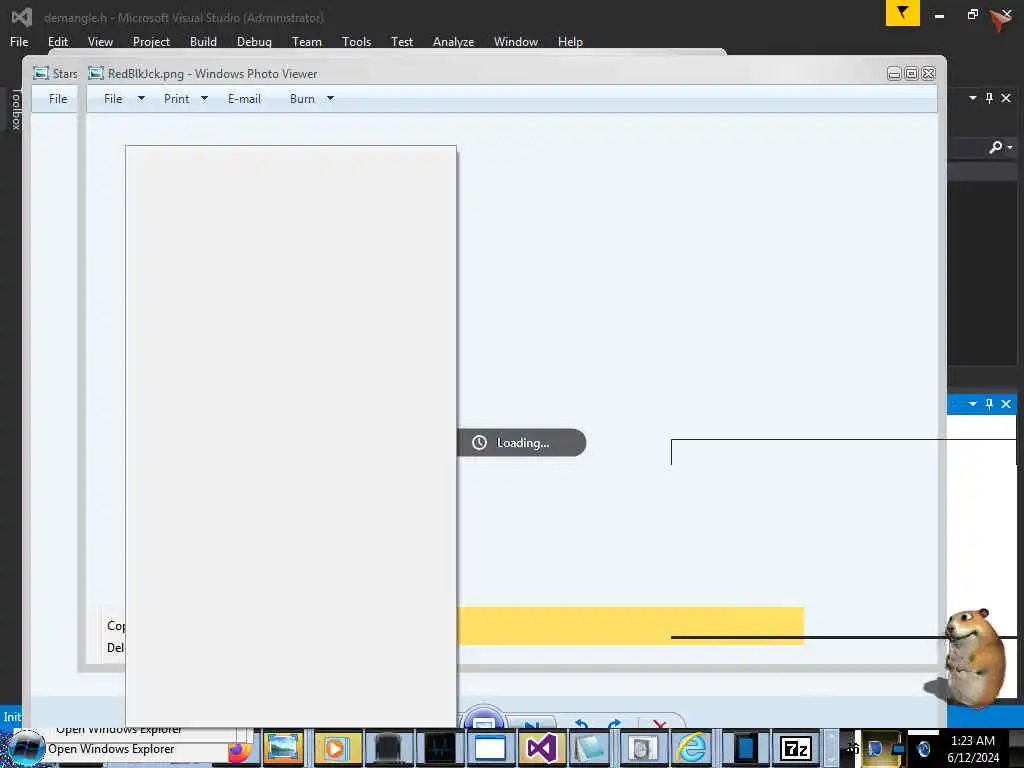Open the Visual Studio Edit menu
This screenshot has height=768, width=1024.
point(58,42)
